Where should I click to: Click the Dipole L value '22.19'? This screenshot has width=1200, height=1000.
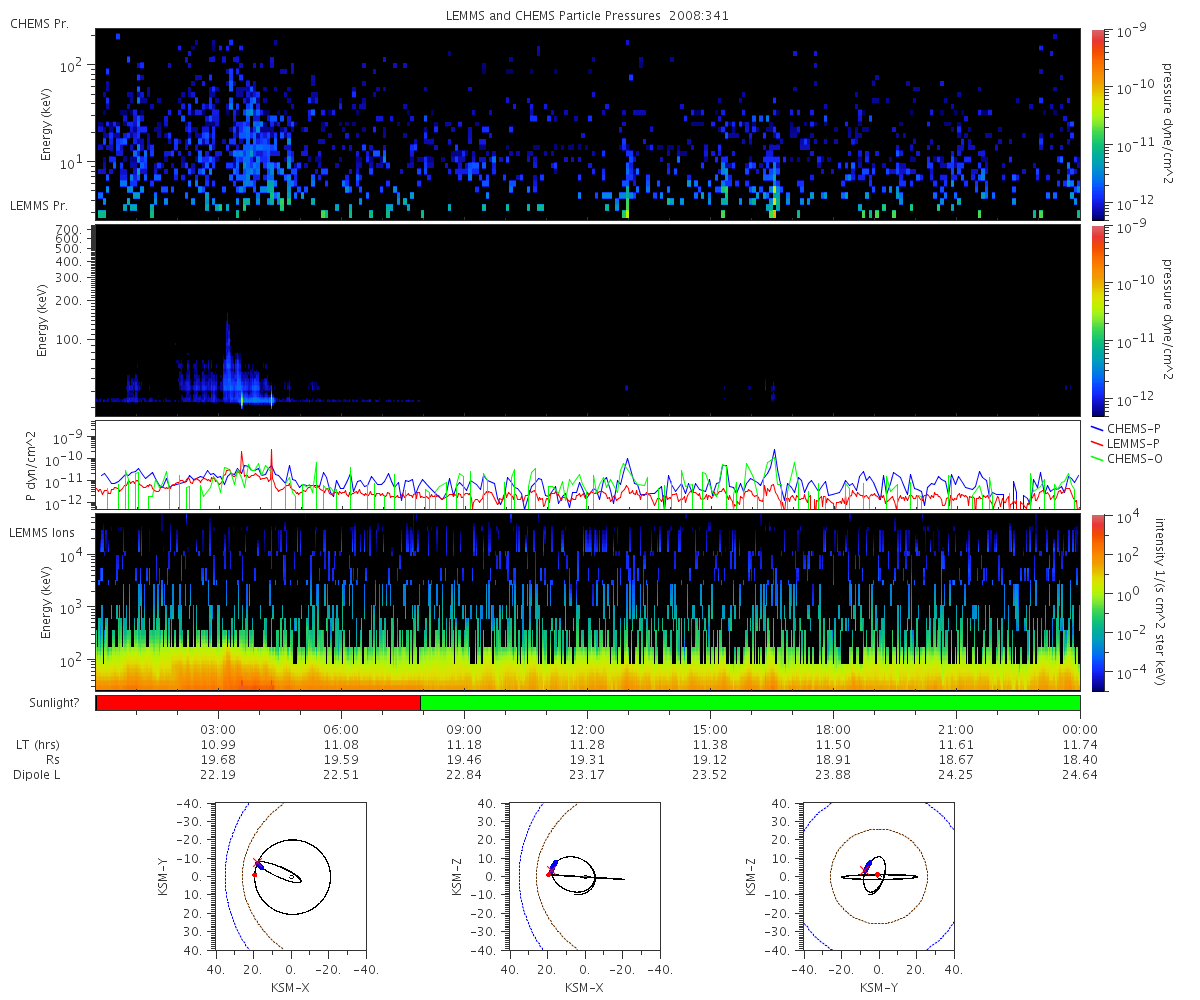pyautogui.click(x=218, y=775)
